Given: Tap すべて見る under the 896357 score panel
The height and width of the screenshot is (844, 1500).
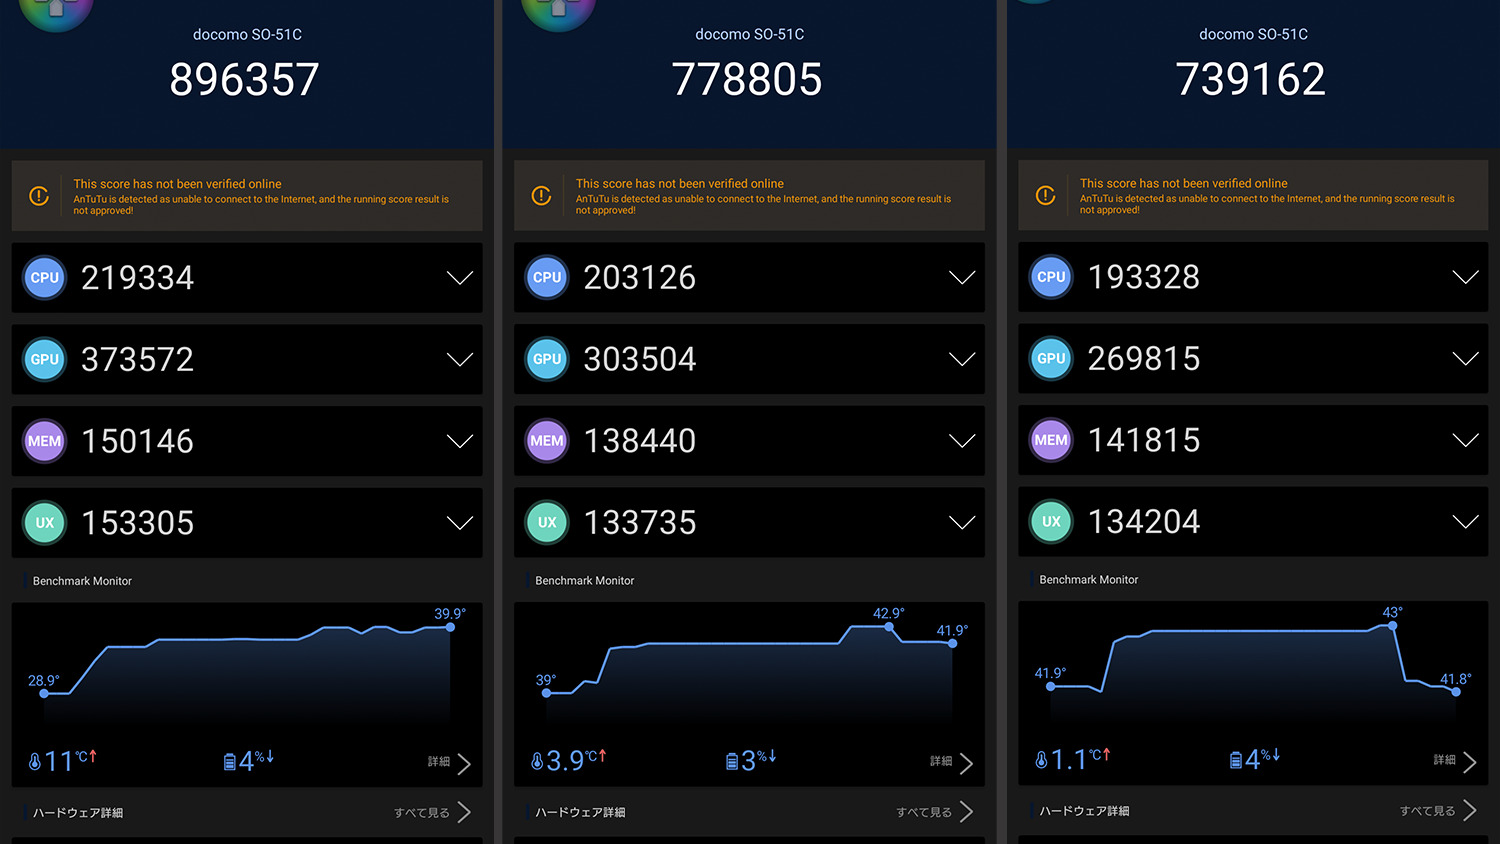Looking at the screenshot, I should (x=432, y=812).
